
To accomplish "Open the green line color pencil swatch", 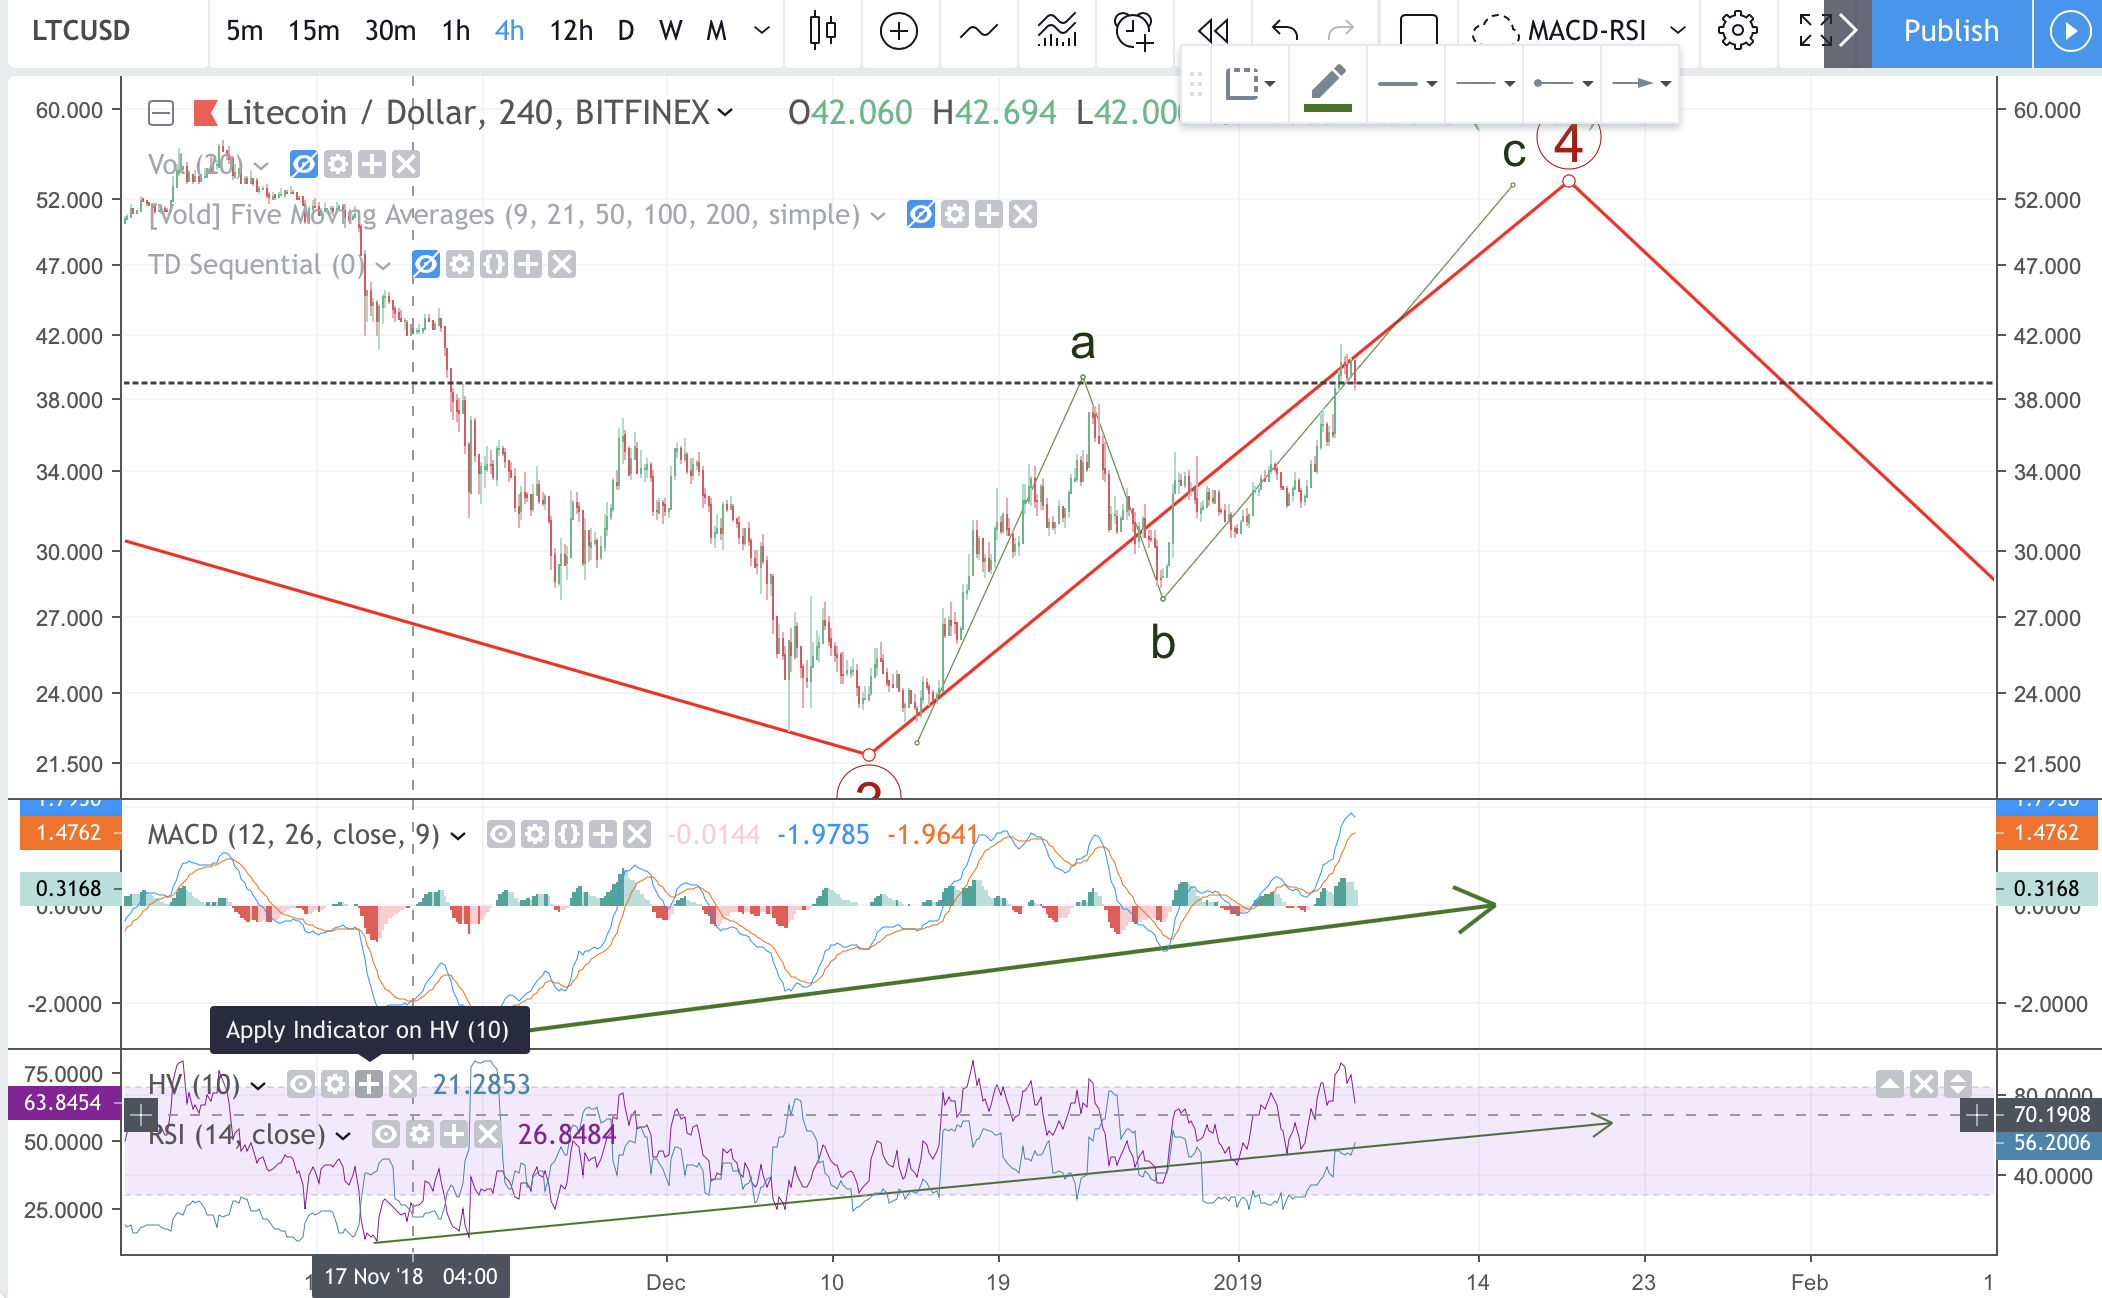I will click(1328, 86).
